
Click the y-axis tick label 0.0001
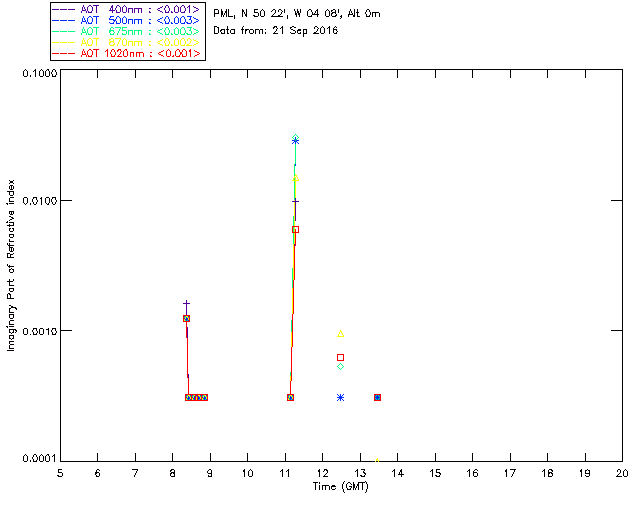click(x=40, y=459)
